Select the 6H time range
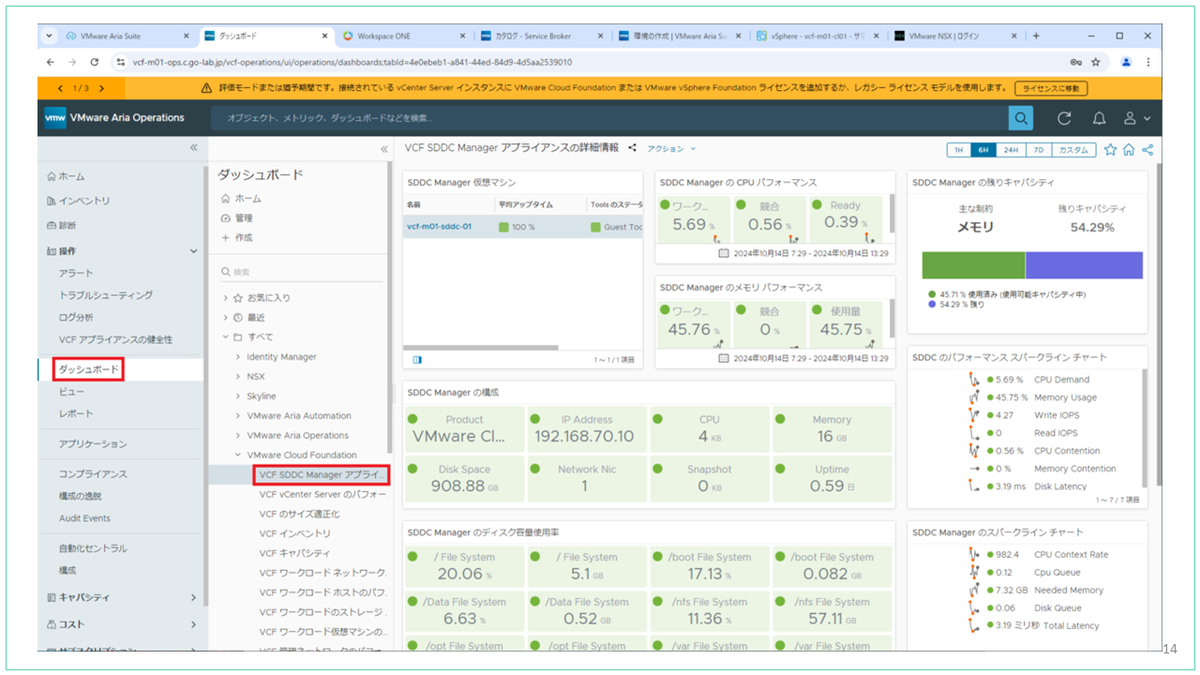Screen dimensions: 1200x675 click(x=983, y=150)
